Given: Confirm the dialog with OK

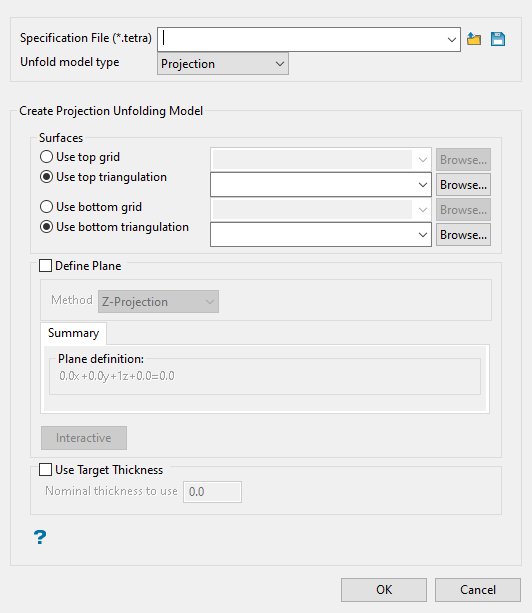Looking at the screenshot, I should point(384,590).
